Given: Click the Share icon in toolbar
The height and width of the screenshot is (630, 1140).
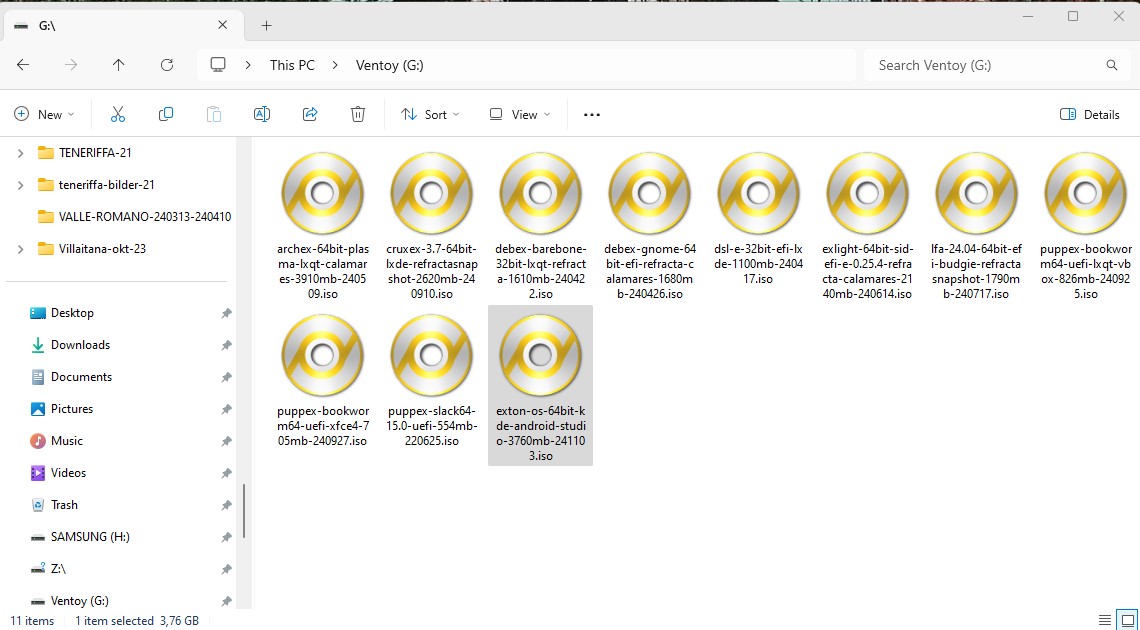Looking at the screenshot, I should click(310, 114).
